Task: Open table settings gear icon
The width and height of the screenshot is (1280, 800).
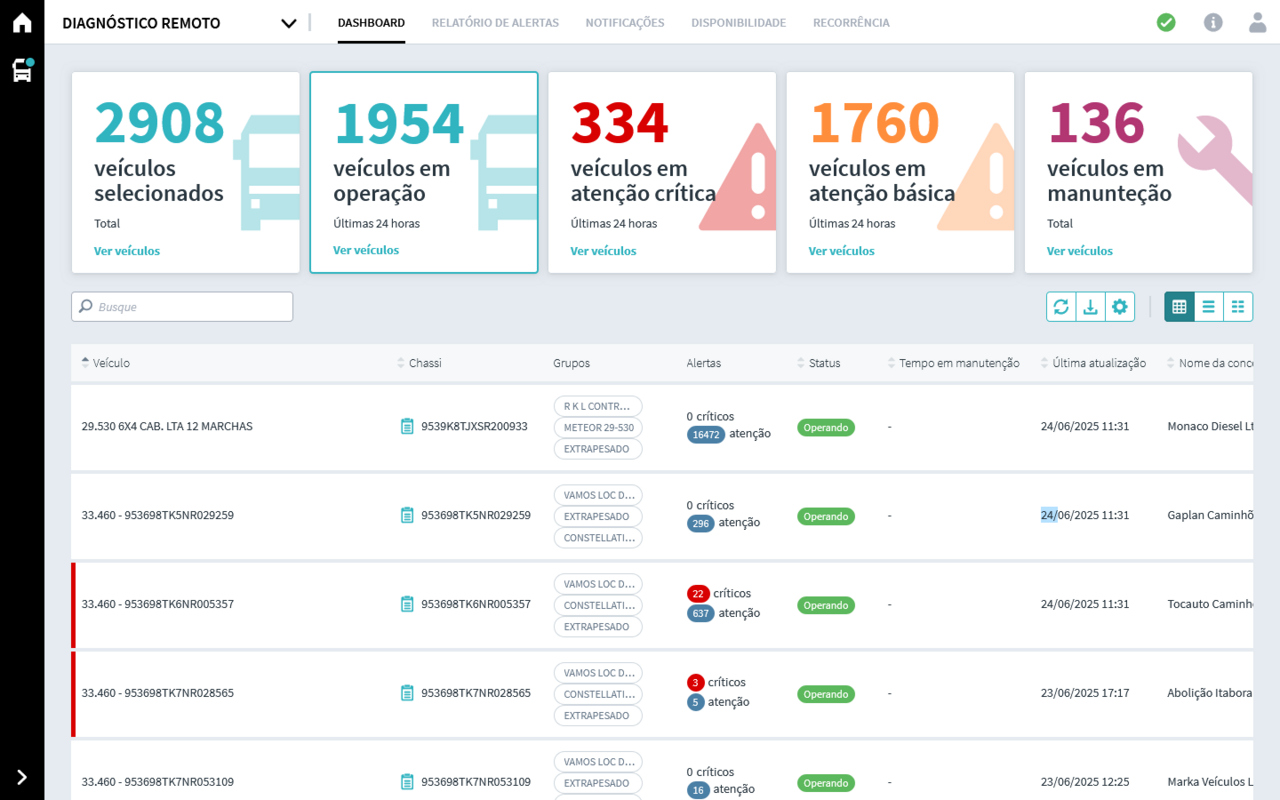Action: [1120, 307]
